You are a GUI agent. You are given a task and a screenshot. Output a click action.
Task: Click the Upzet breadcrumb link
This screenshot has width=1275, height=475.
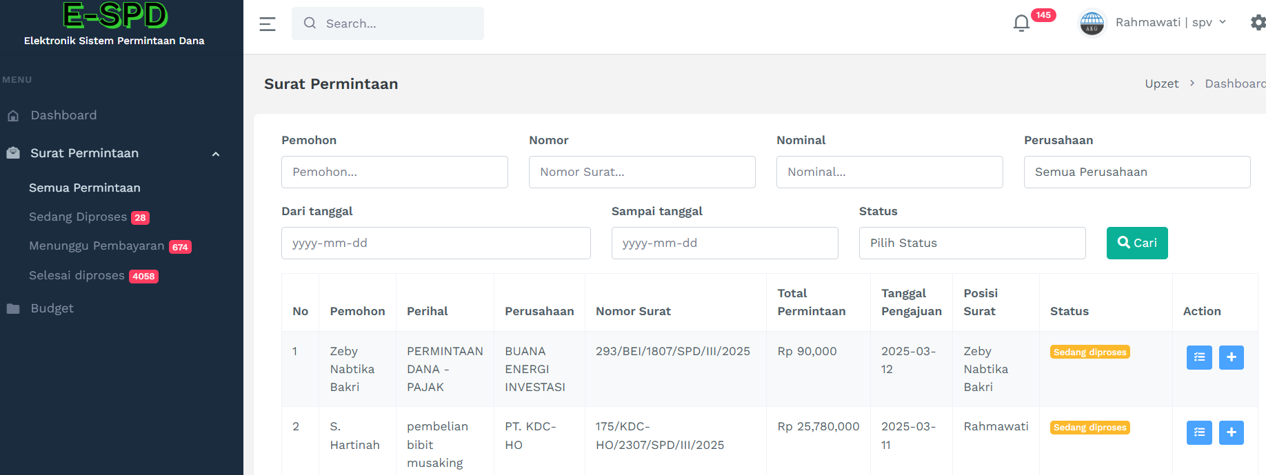coord(1161,84)
